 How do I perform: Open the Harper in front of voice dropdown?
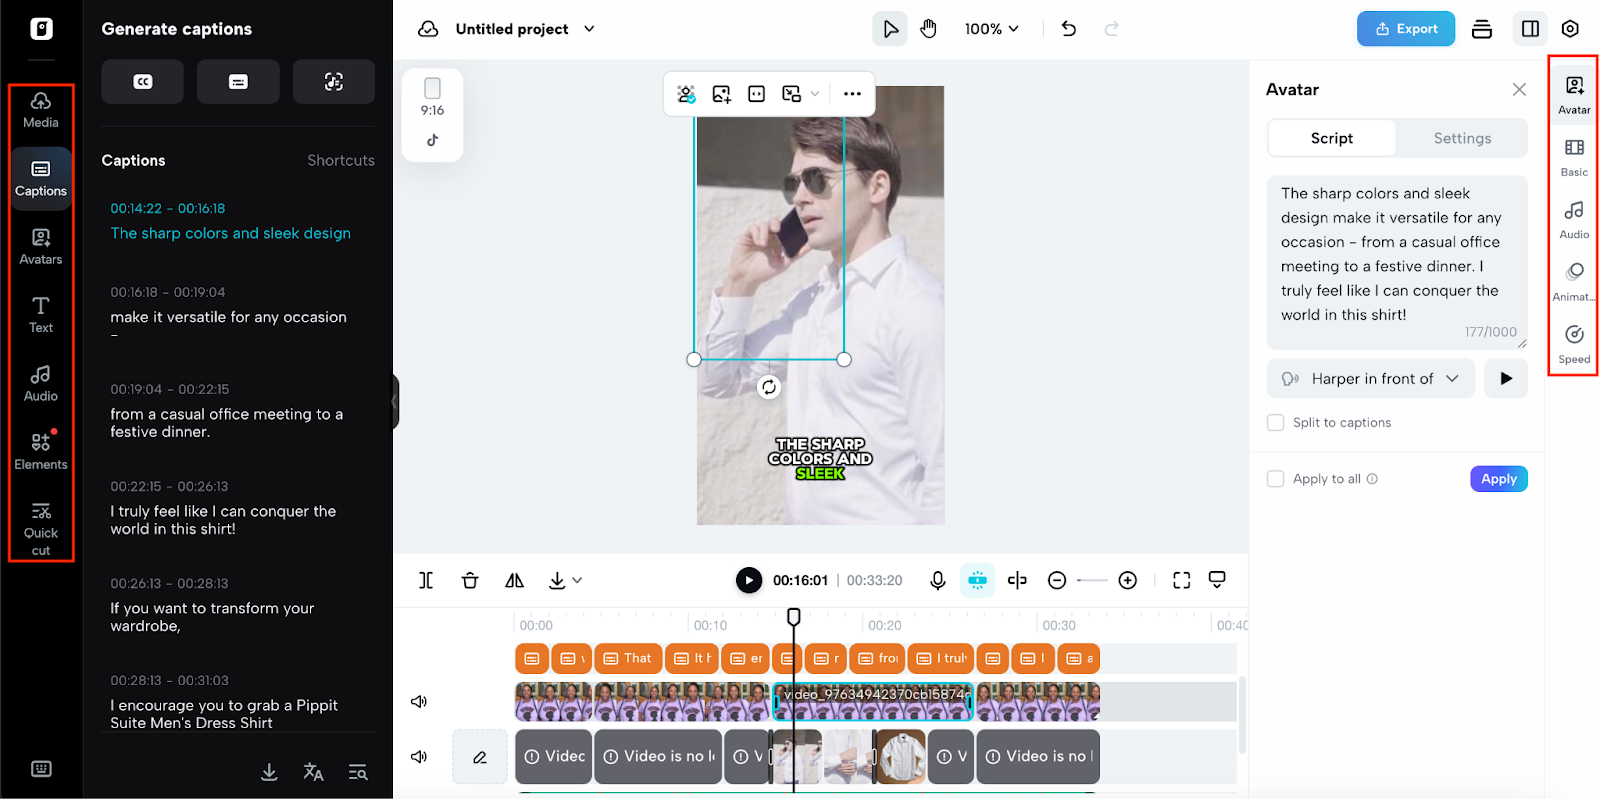pyautogui.click(x=1371, y=379)
